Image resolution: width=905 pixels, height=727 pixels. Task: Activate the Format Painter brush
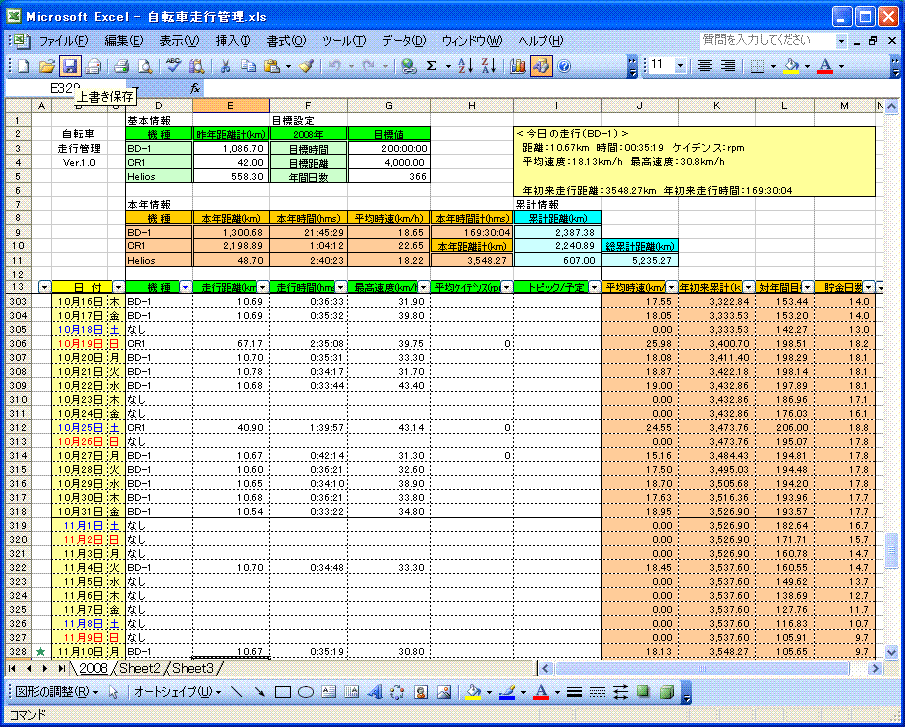point(306,66)
